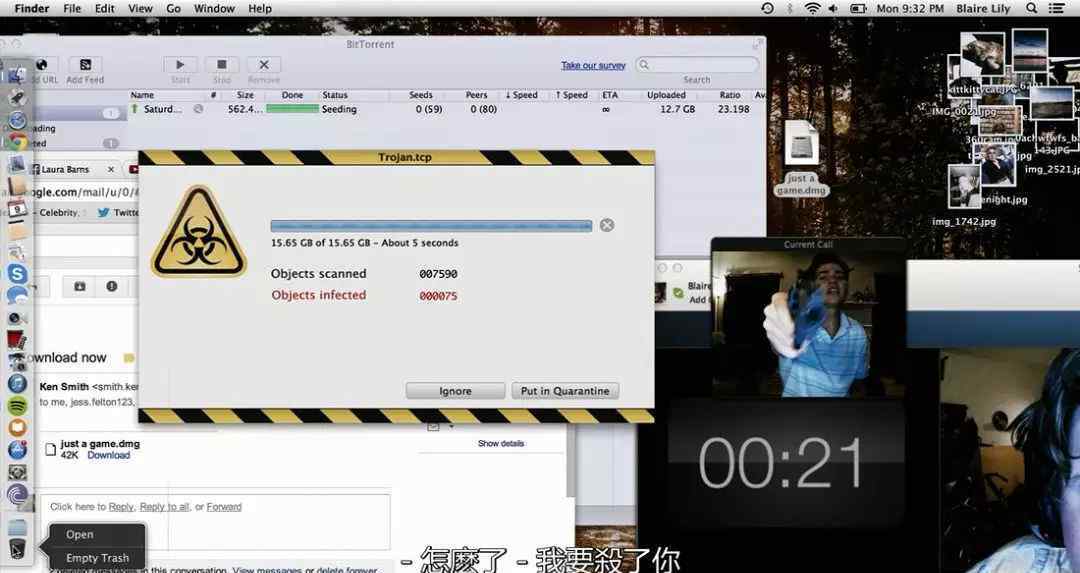Click the Gmail archive box icon
The height and width of the screenshot is (573, 1080).
(80, 286)
